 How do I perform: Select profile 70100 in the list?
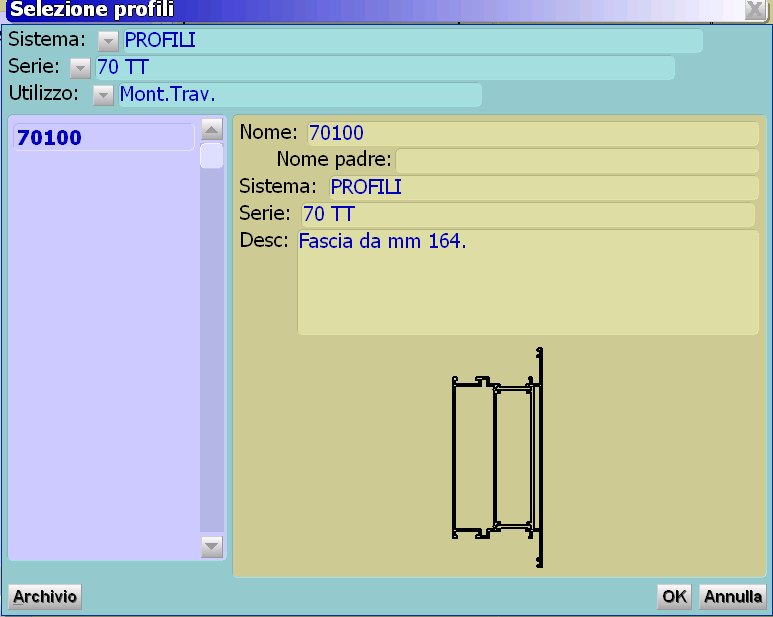point(104,137)
